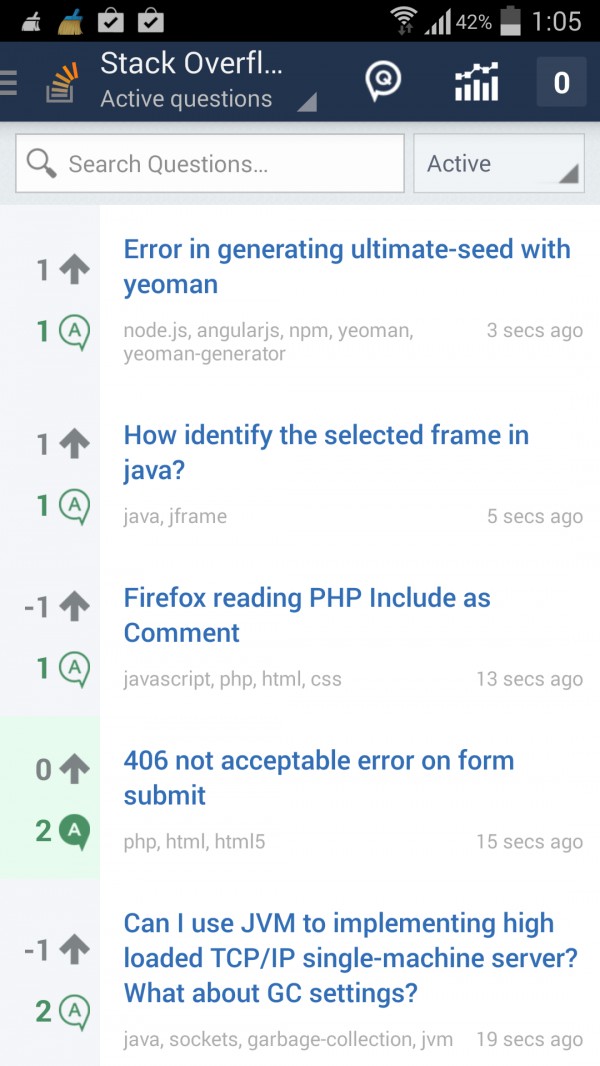
Task: Tap the filled green accepted answer badge
Action: (74, 830)
